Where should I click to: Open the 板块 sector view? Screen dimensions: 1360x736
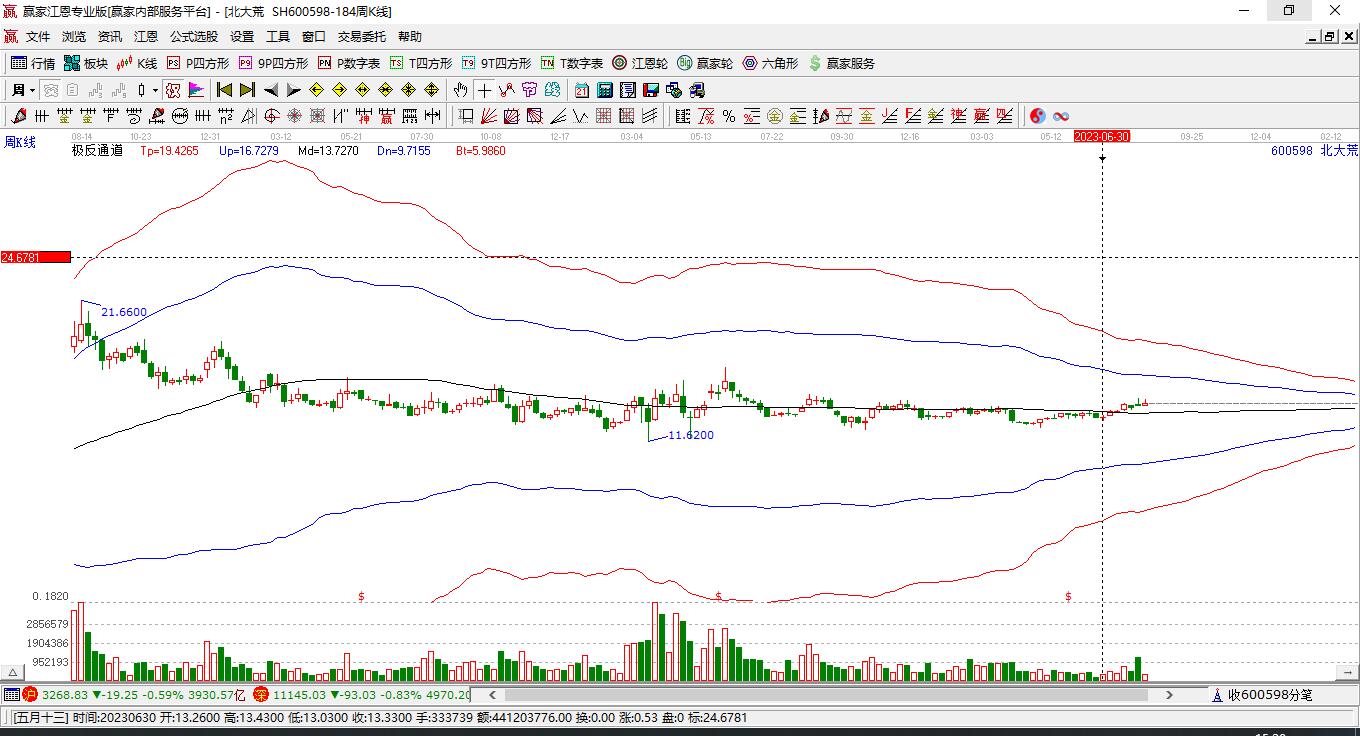[86, 63]
